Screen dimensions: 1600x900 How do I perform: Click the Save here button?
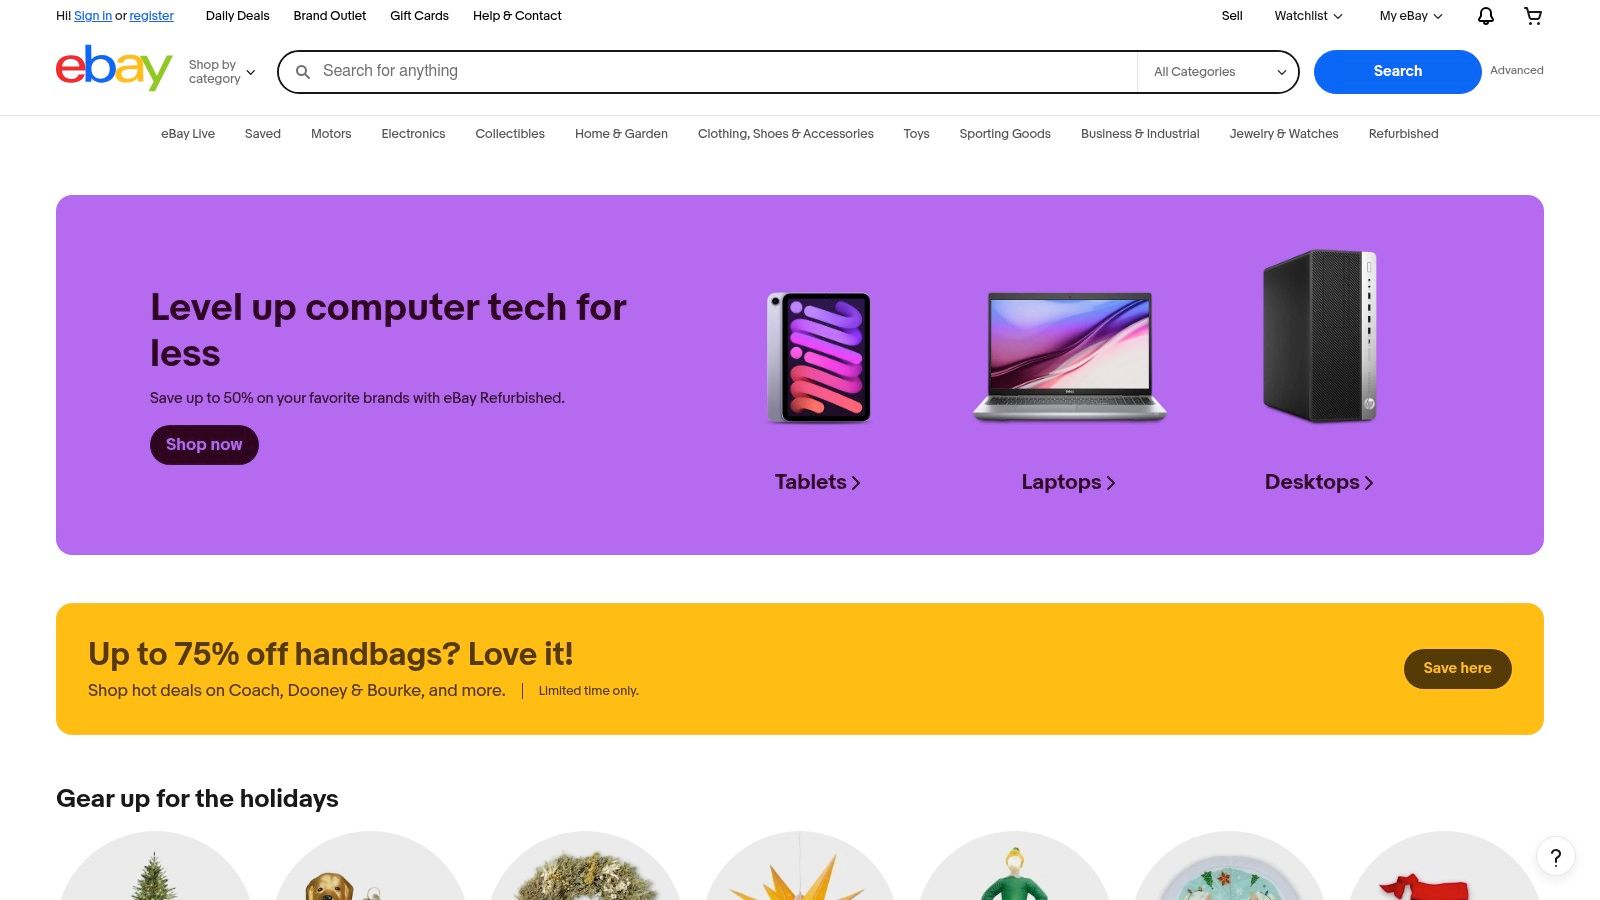[1457, 669]
